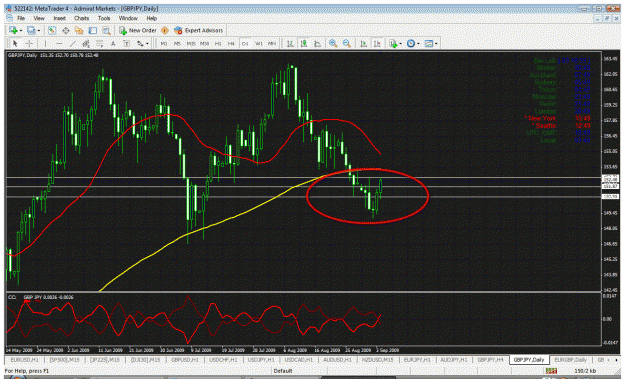Image resolution: width=625 pixels, height=379 pixels.
Task: Open the Window menu
Action: 128,18
